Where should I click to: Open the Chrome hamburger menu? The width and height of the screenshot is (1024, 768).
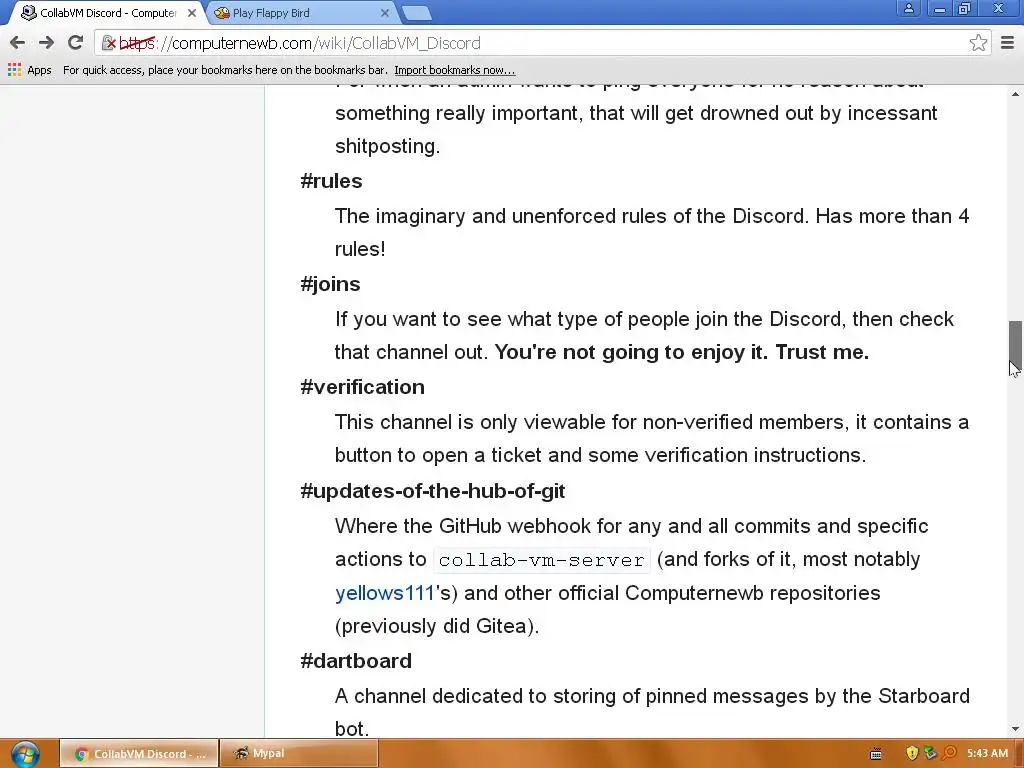(x=1007, y=43)
